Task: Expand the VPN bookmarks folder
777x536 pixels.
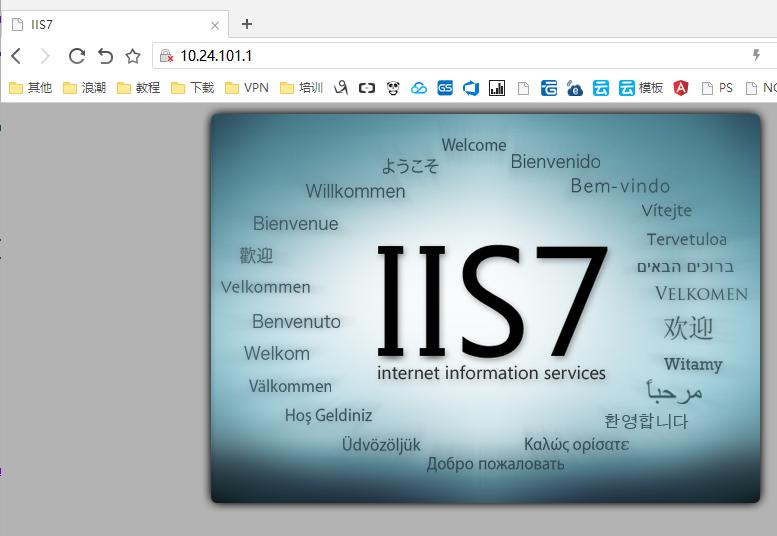Action: point(247,88)
